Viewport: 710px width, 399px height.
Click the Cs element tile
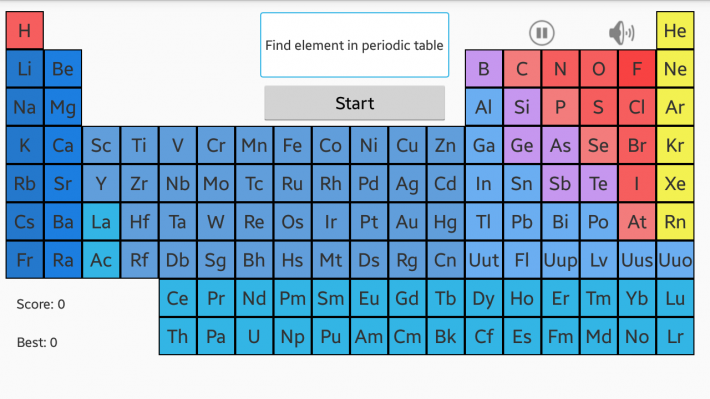pos(25,221)
